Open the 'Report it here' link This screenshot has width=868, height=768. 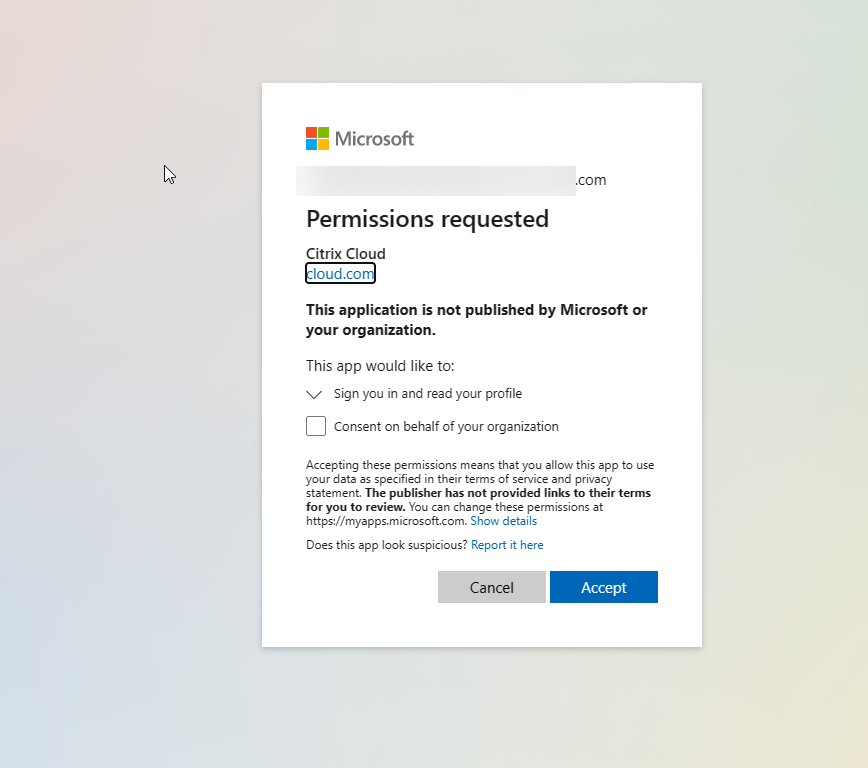click(x=507, y=545)
